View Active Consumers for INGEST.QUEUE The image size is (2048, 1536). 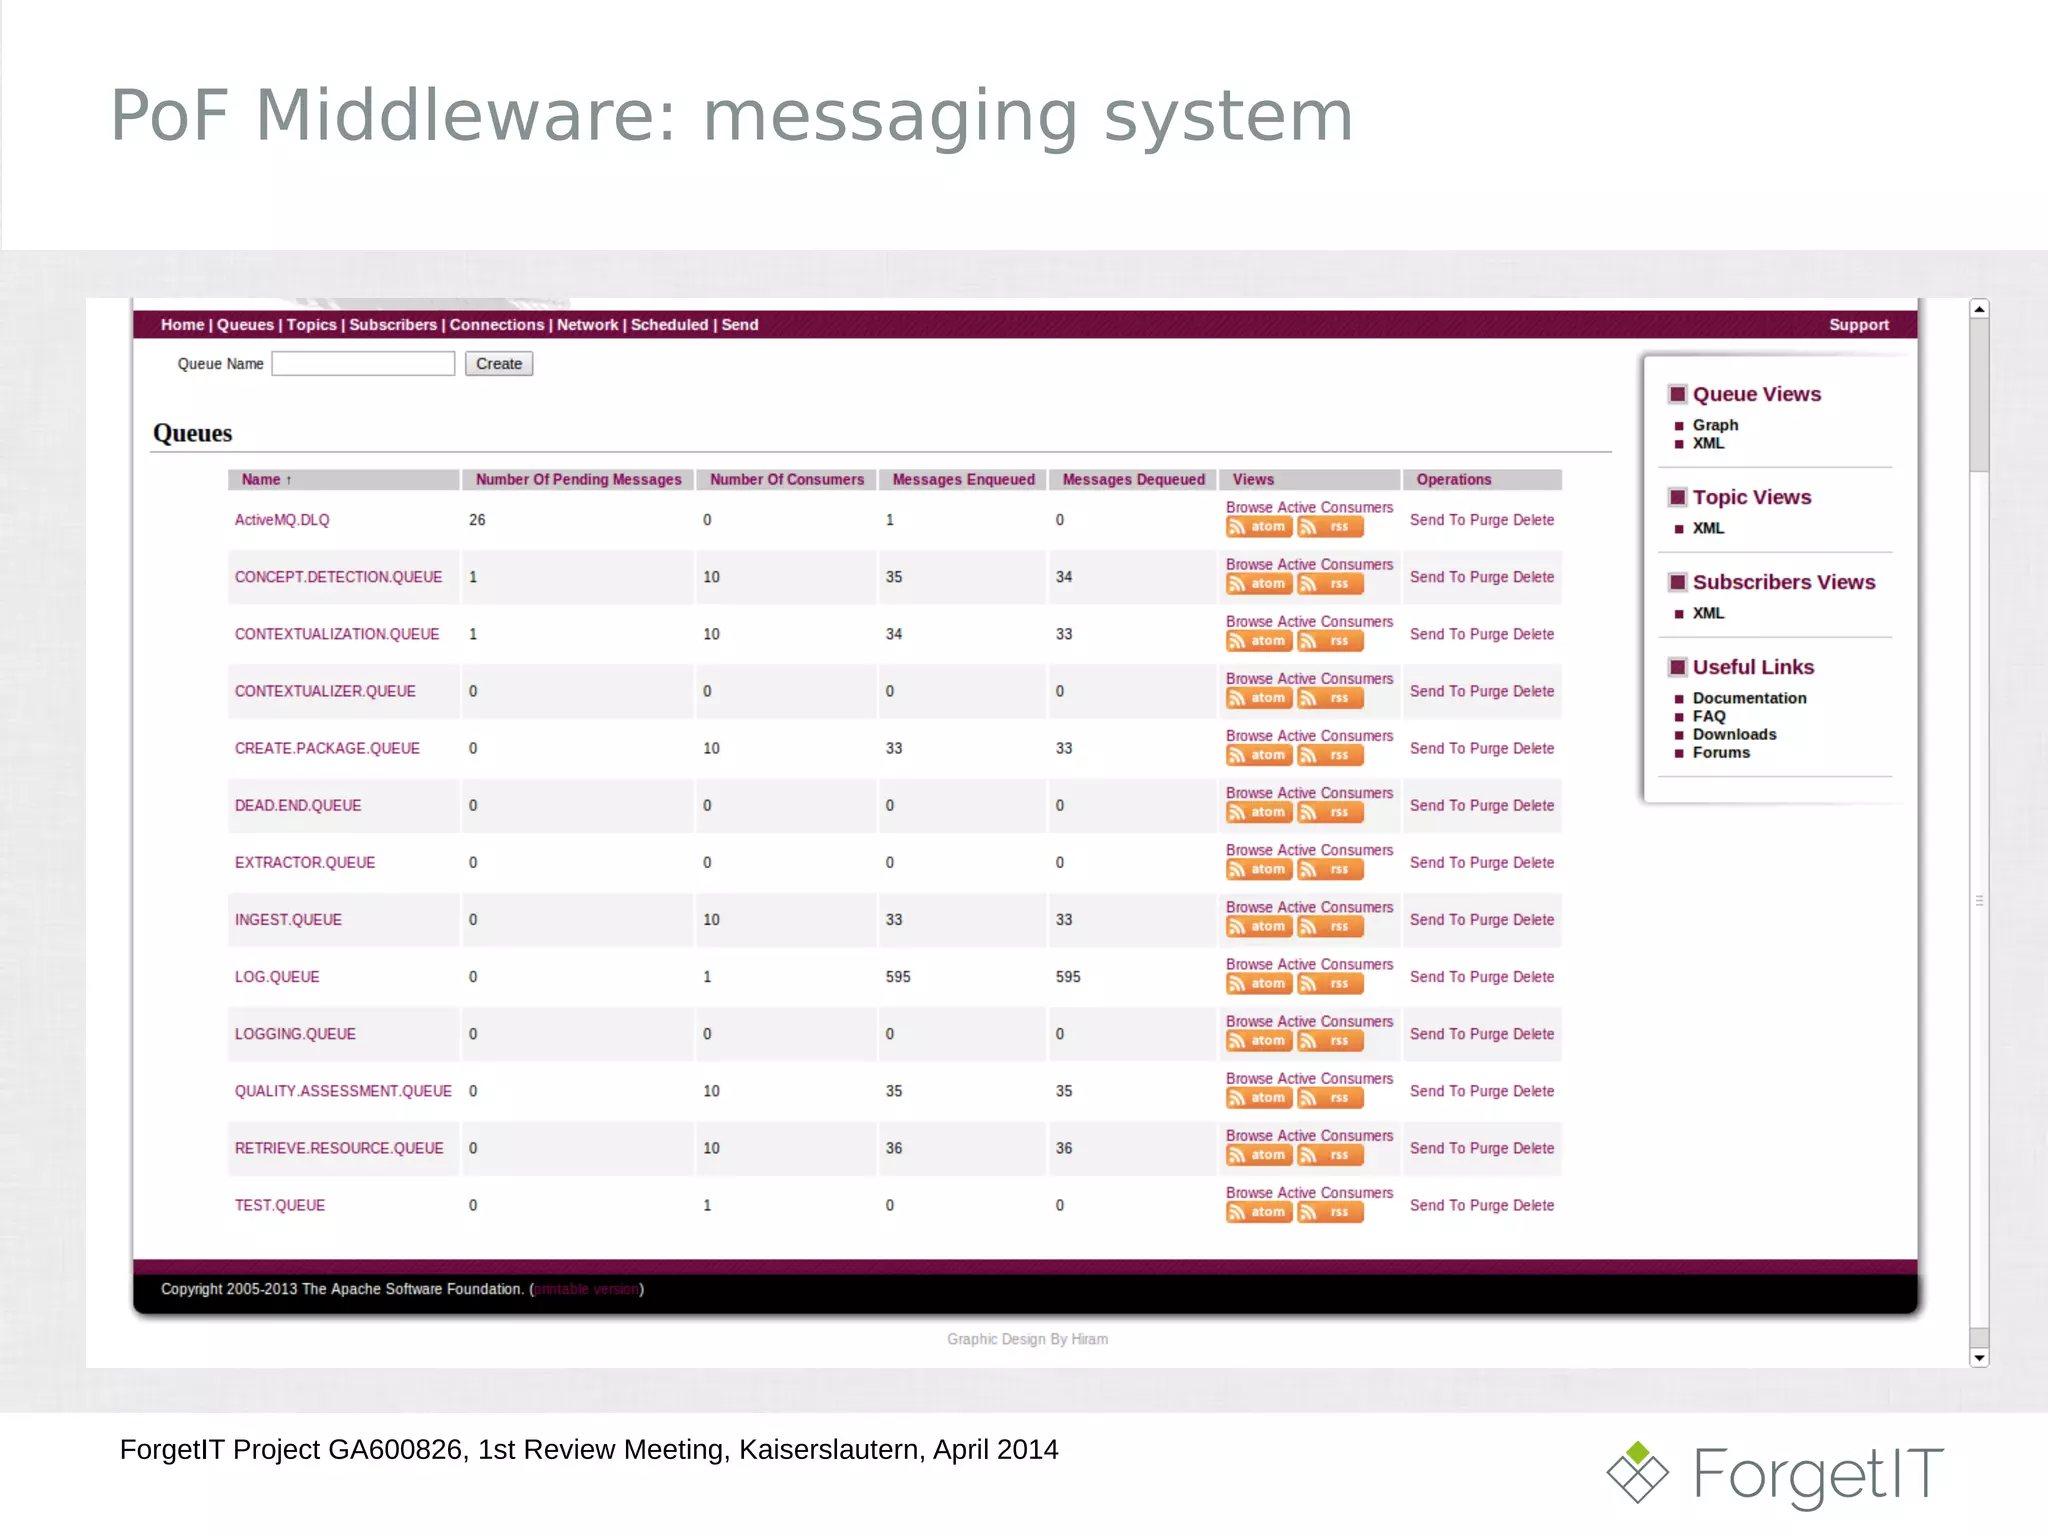click(x=1335, y=907)
